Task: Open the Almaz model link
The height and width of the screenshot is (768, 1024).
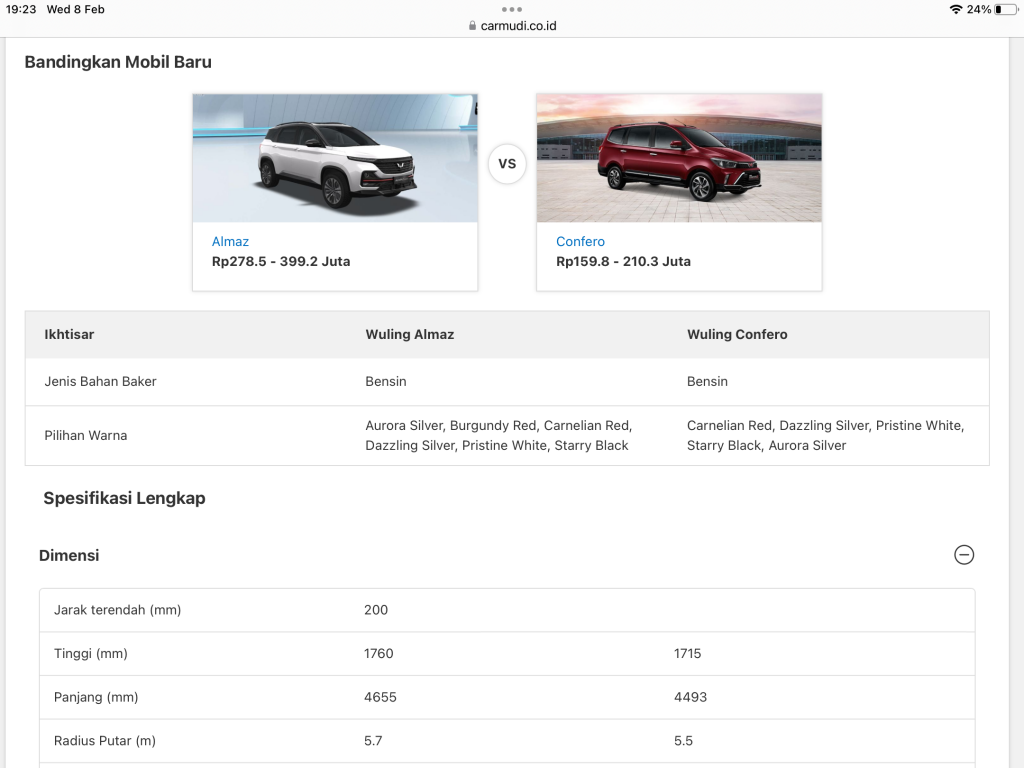Action: pyautogui.click(x=230, y=241)
